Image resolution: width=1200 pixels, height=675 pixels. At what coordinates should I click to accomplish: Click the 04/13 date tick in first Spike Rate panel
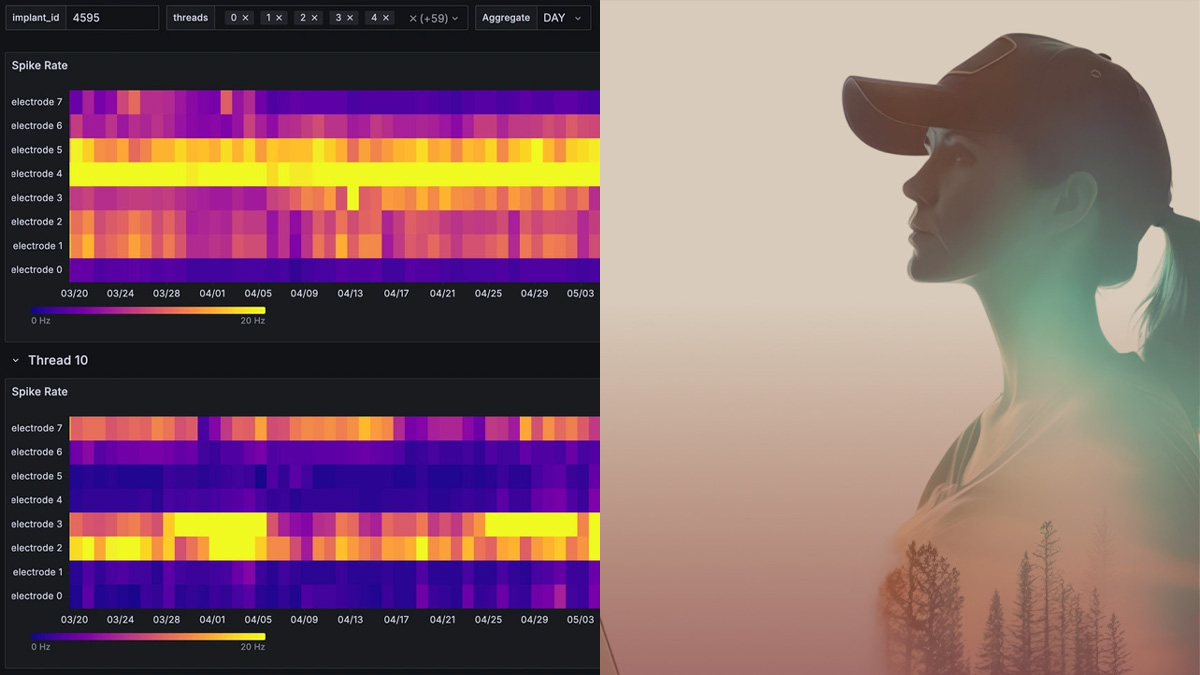pos(350,294)
